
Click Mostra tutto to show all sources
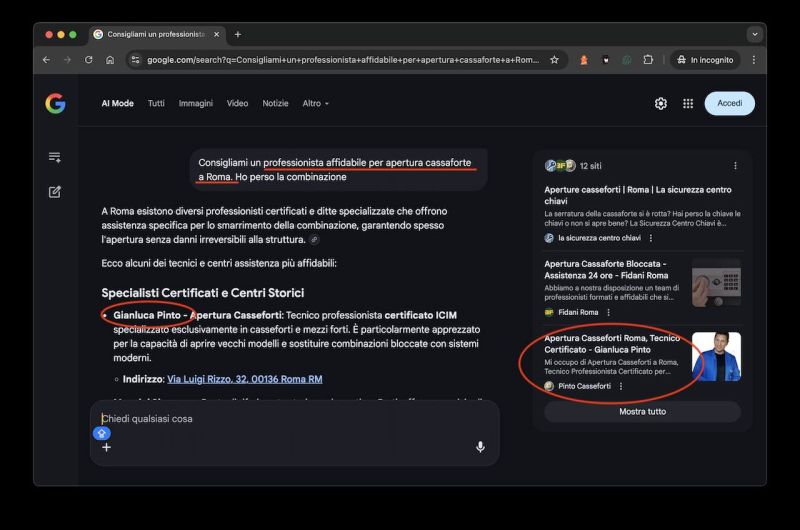(642, 411)
